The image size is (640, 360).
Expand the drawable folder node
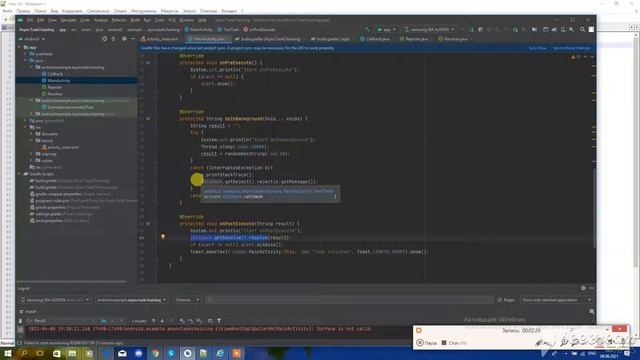click(32, 133)
